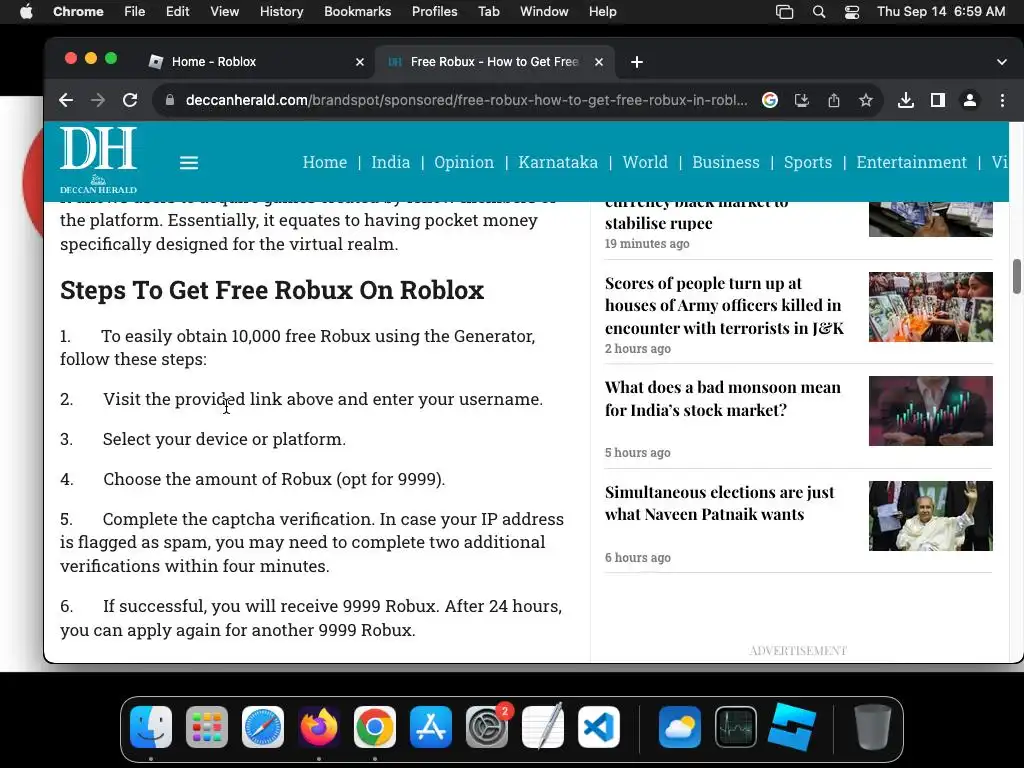Open System Settings from the dock
The image size is (1024, 768).
[487, 727]
